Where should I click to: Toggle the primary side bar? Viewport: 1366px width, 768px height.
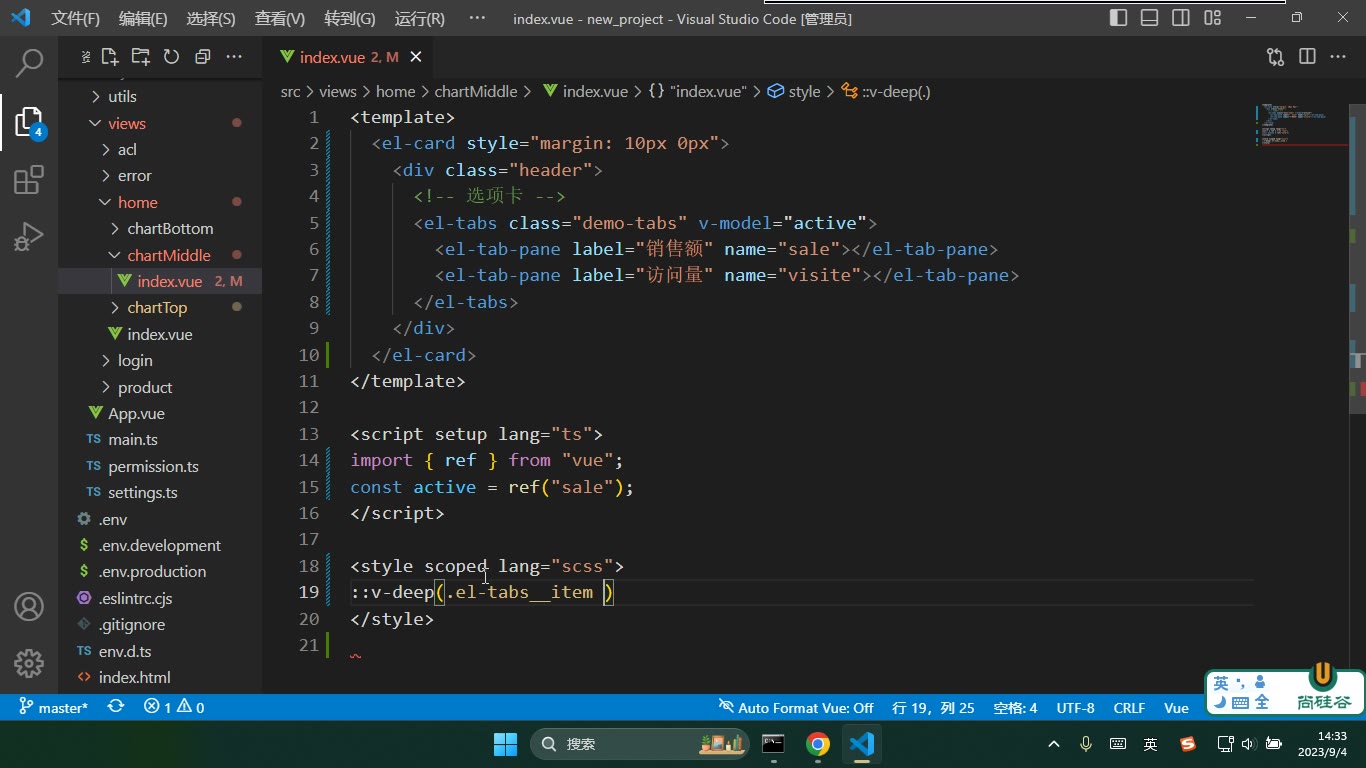point(1119,18)
